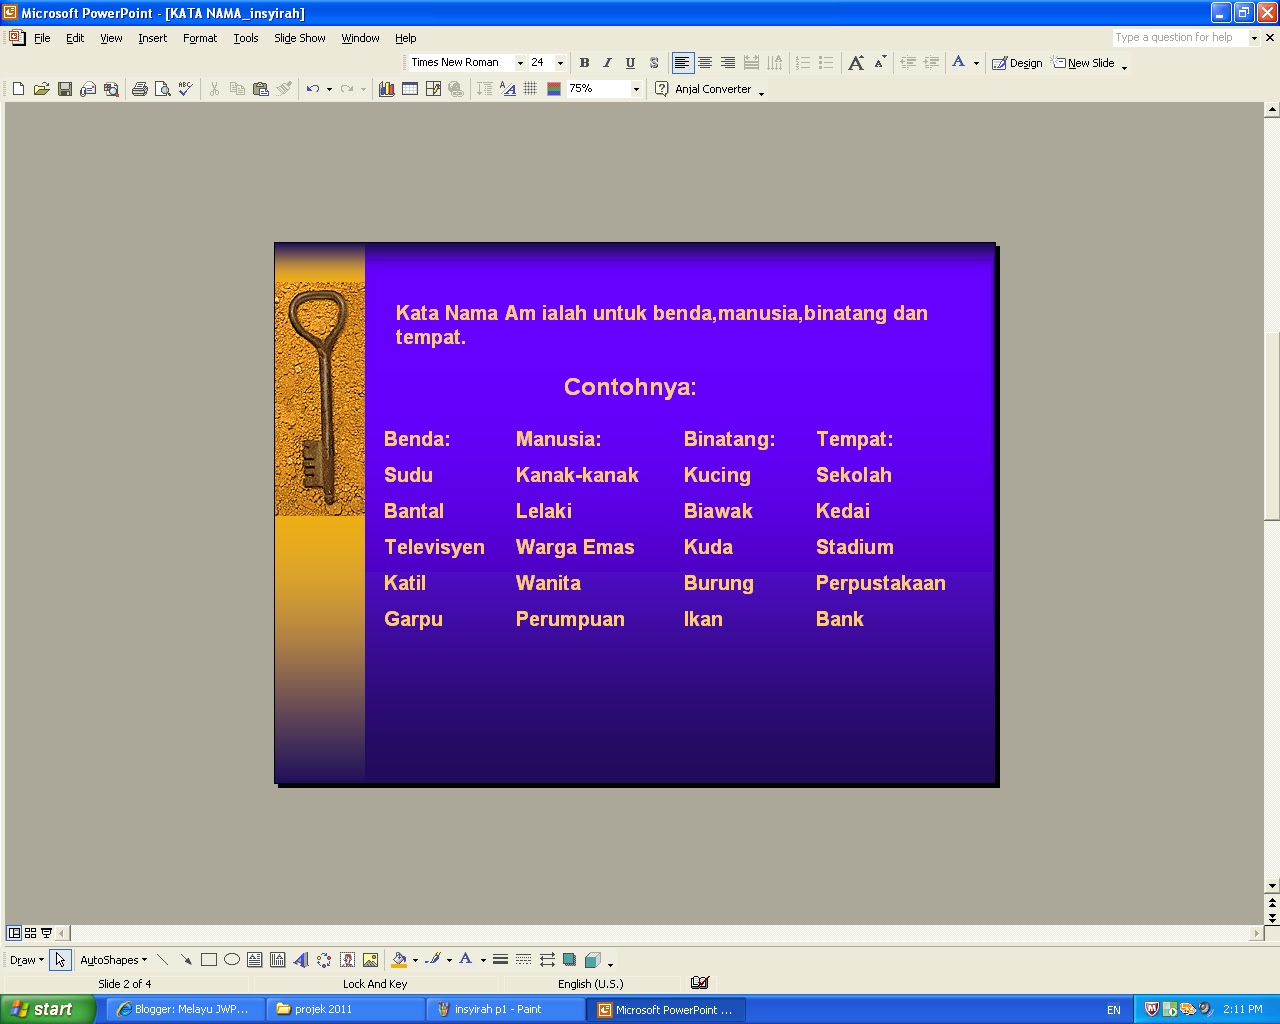Open the Tools menu
The width and height of the screenshot is (1280, 1024).
(x=246, y=38)
